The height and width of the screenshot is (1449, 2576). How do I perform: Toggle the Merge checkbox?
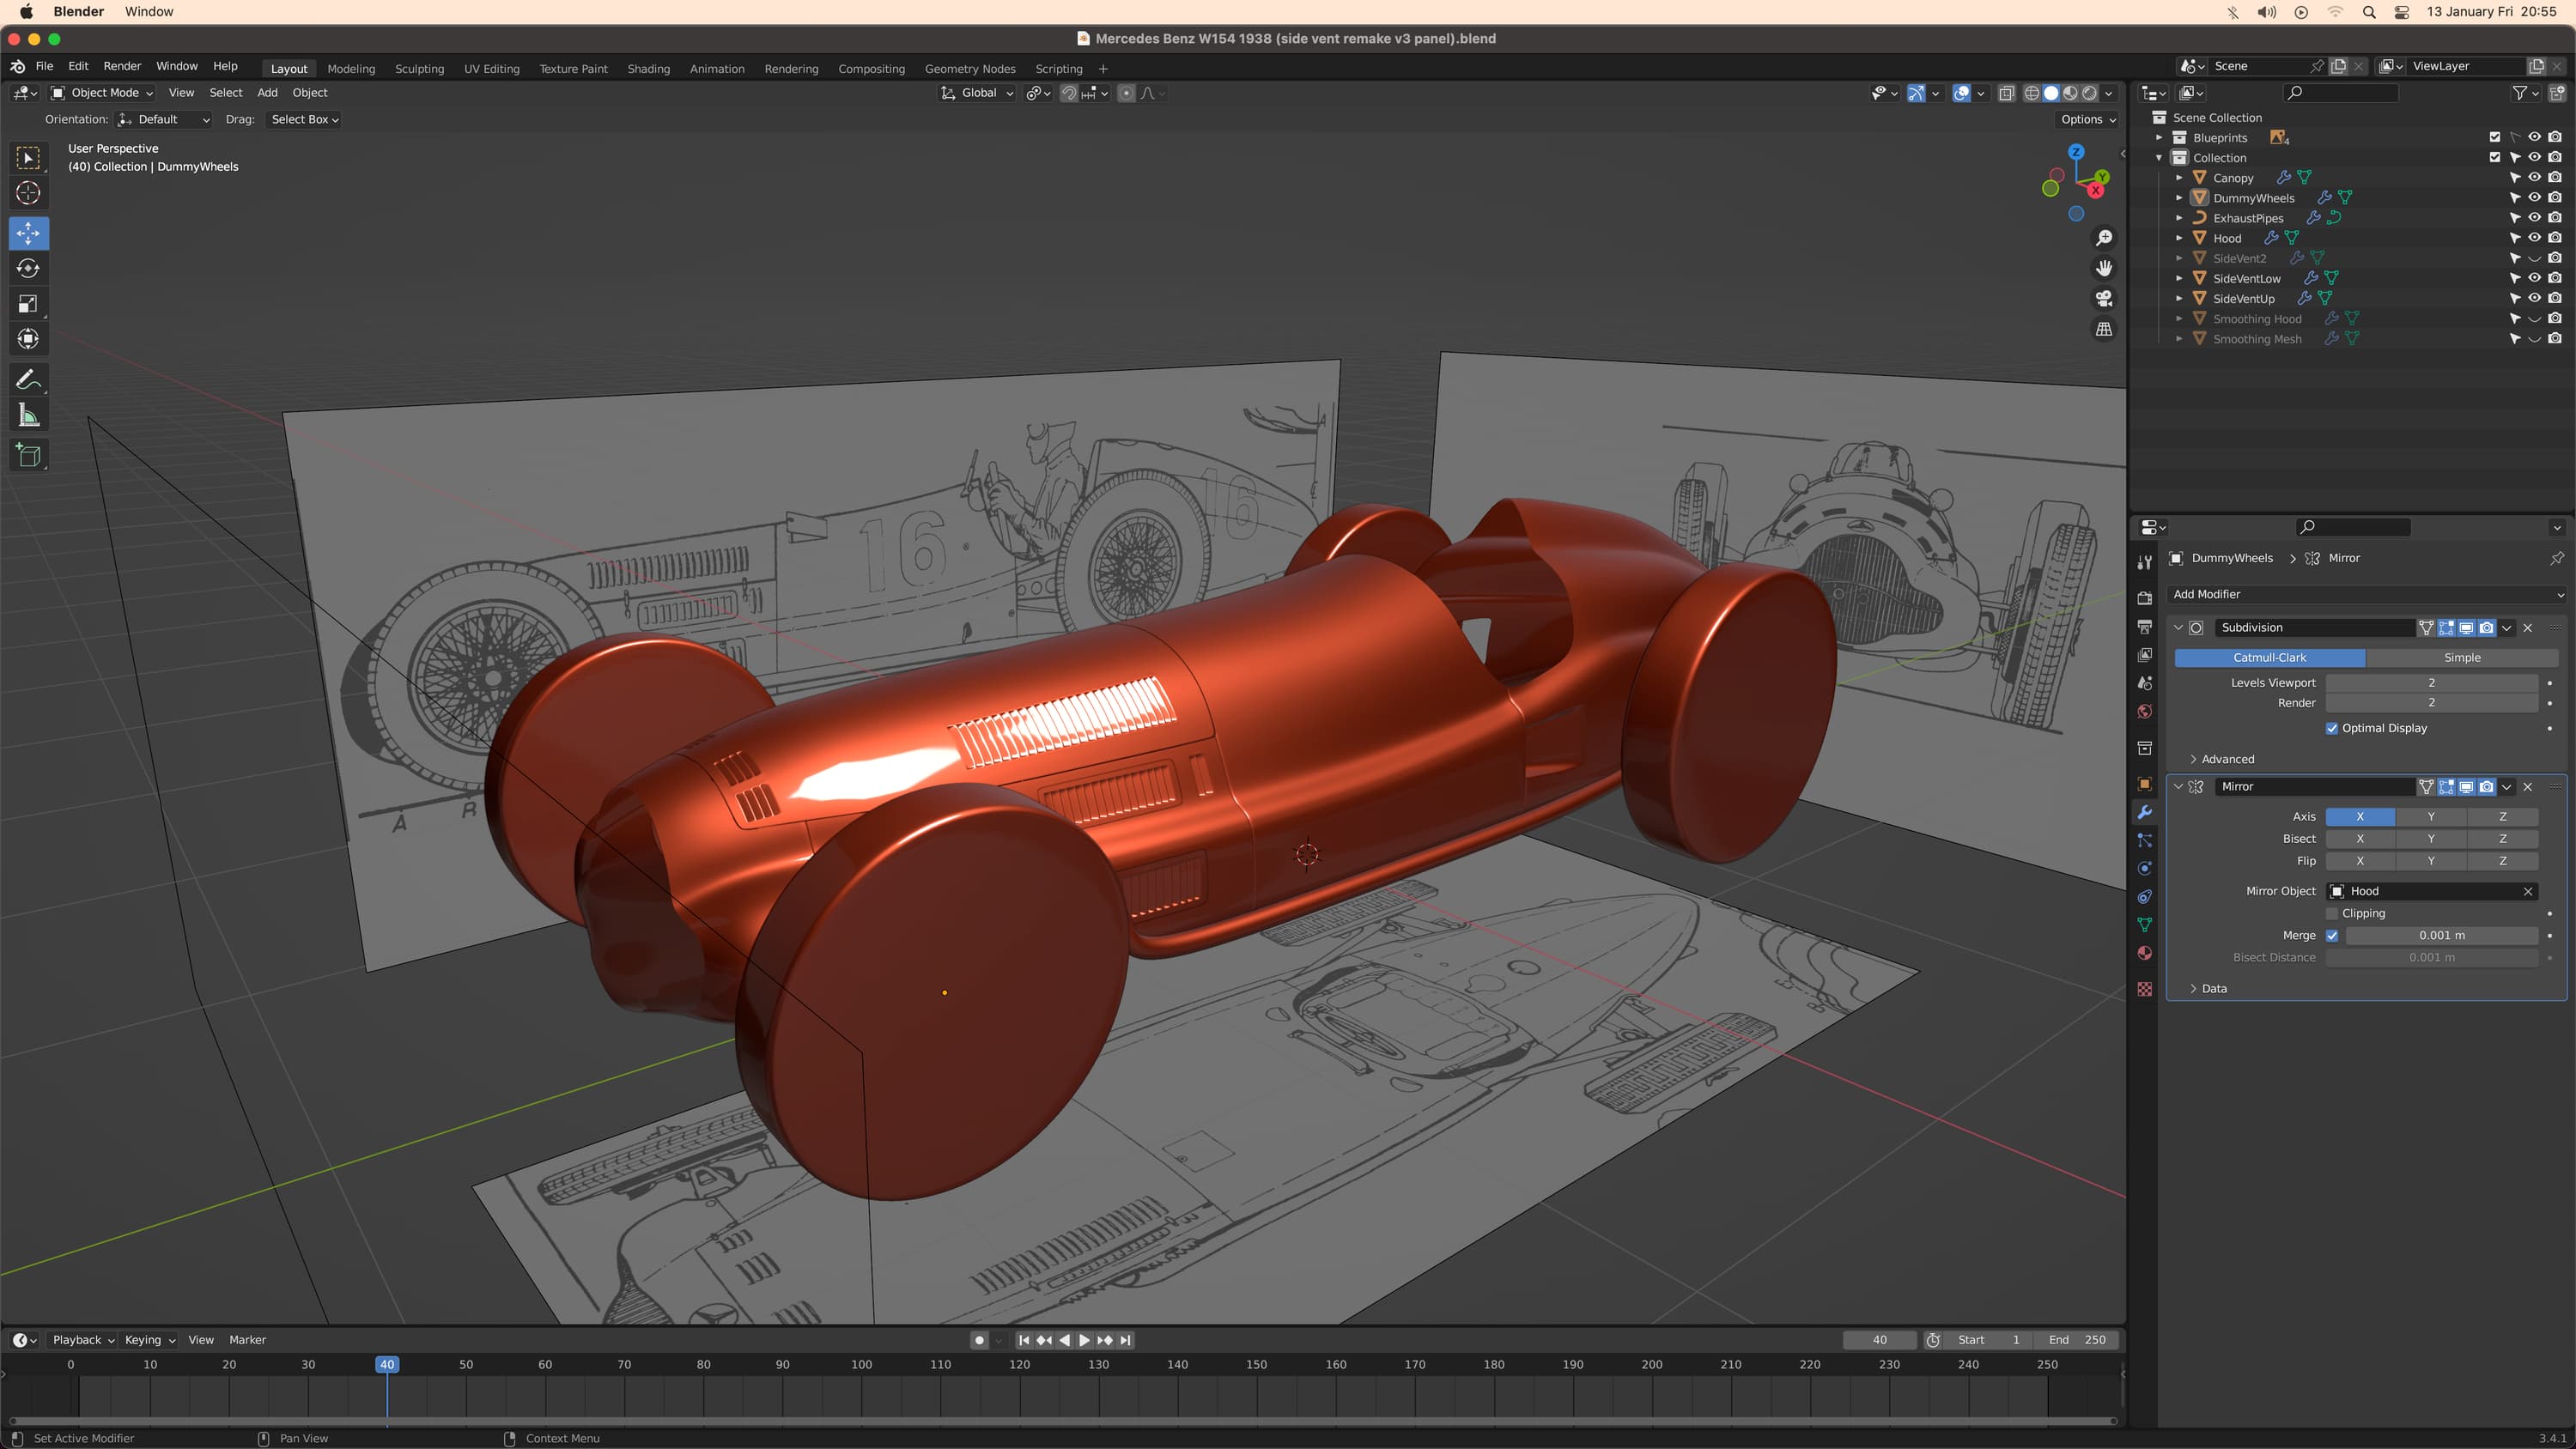coord(2332,935)
